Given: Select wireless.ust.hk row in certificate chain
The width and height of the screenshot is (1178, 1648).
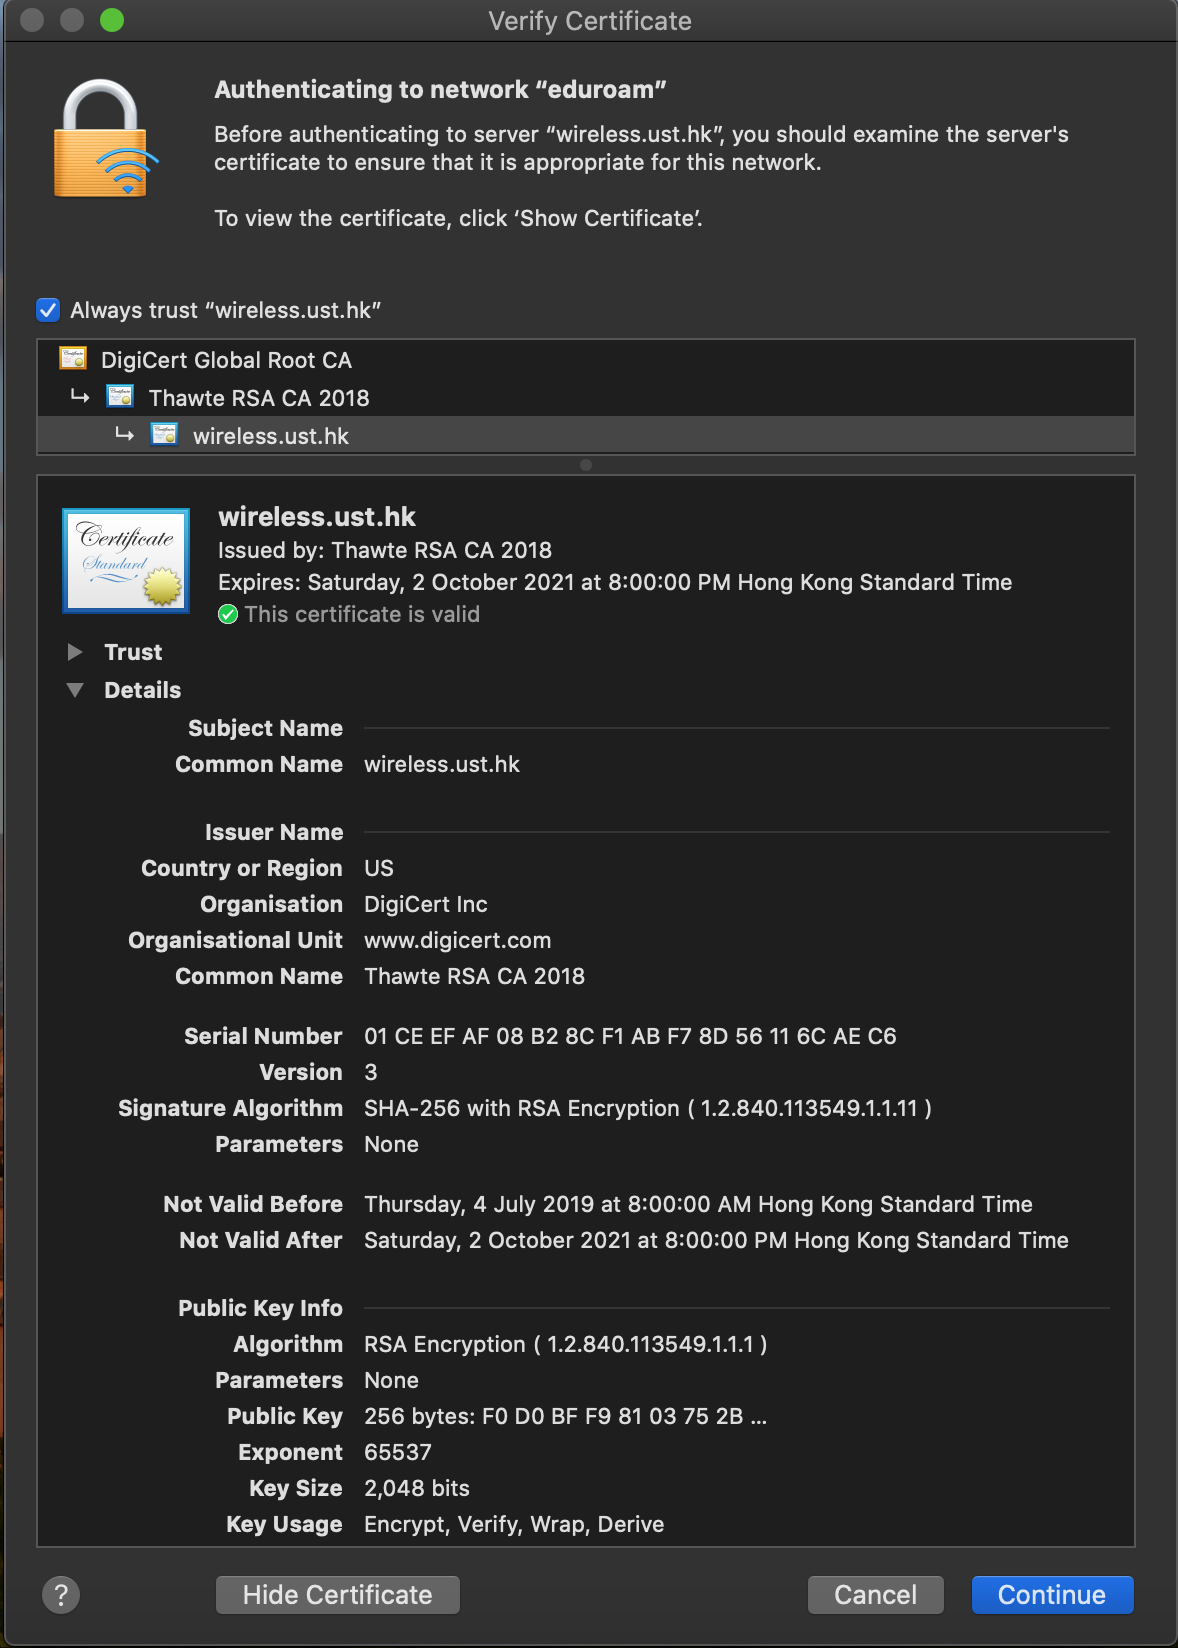Looking at the screenshot, I should tap(271, 436).
